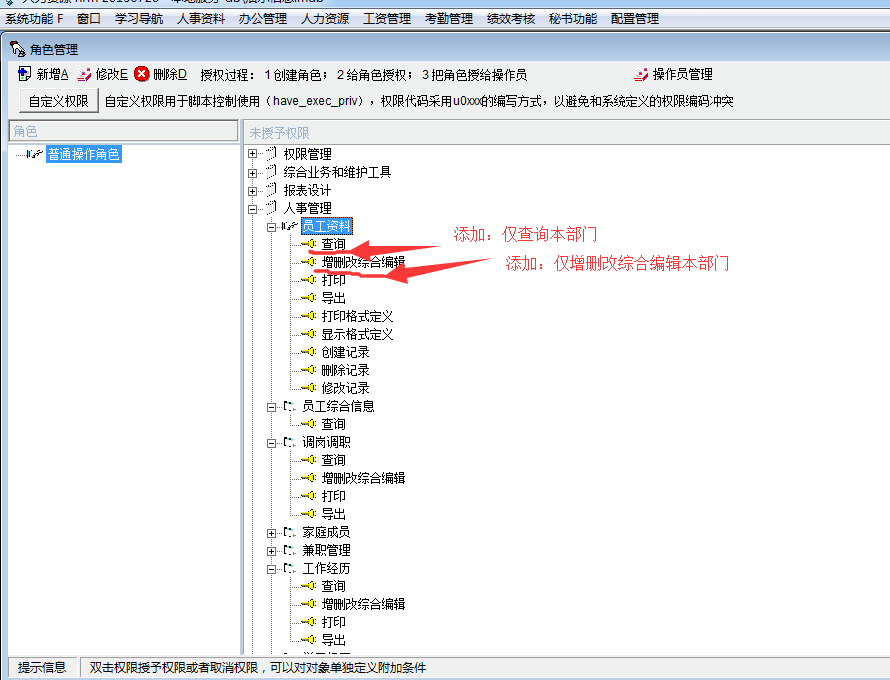
Task: Click the role icon before 普通操作角色
Action: click(x=34, y=154)
